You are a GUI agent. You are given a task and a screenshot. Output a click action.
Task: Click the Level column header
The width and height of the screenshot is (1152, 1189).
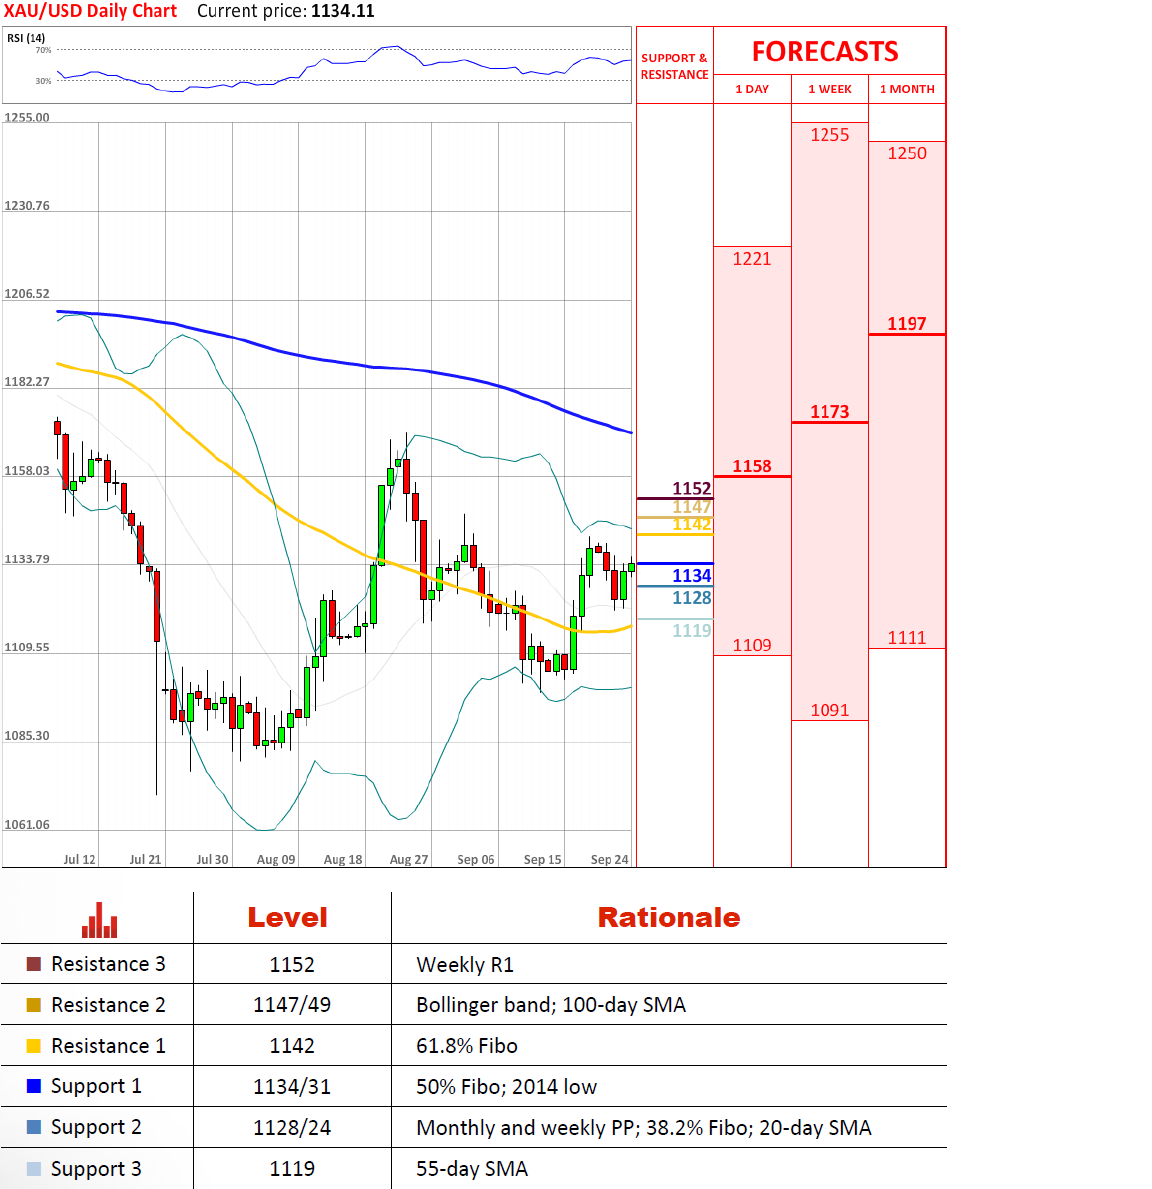click(287, 918)
